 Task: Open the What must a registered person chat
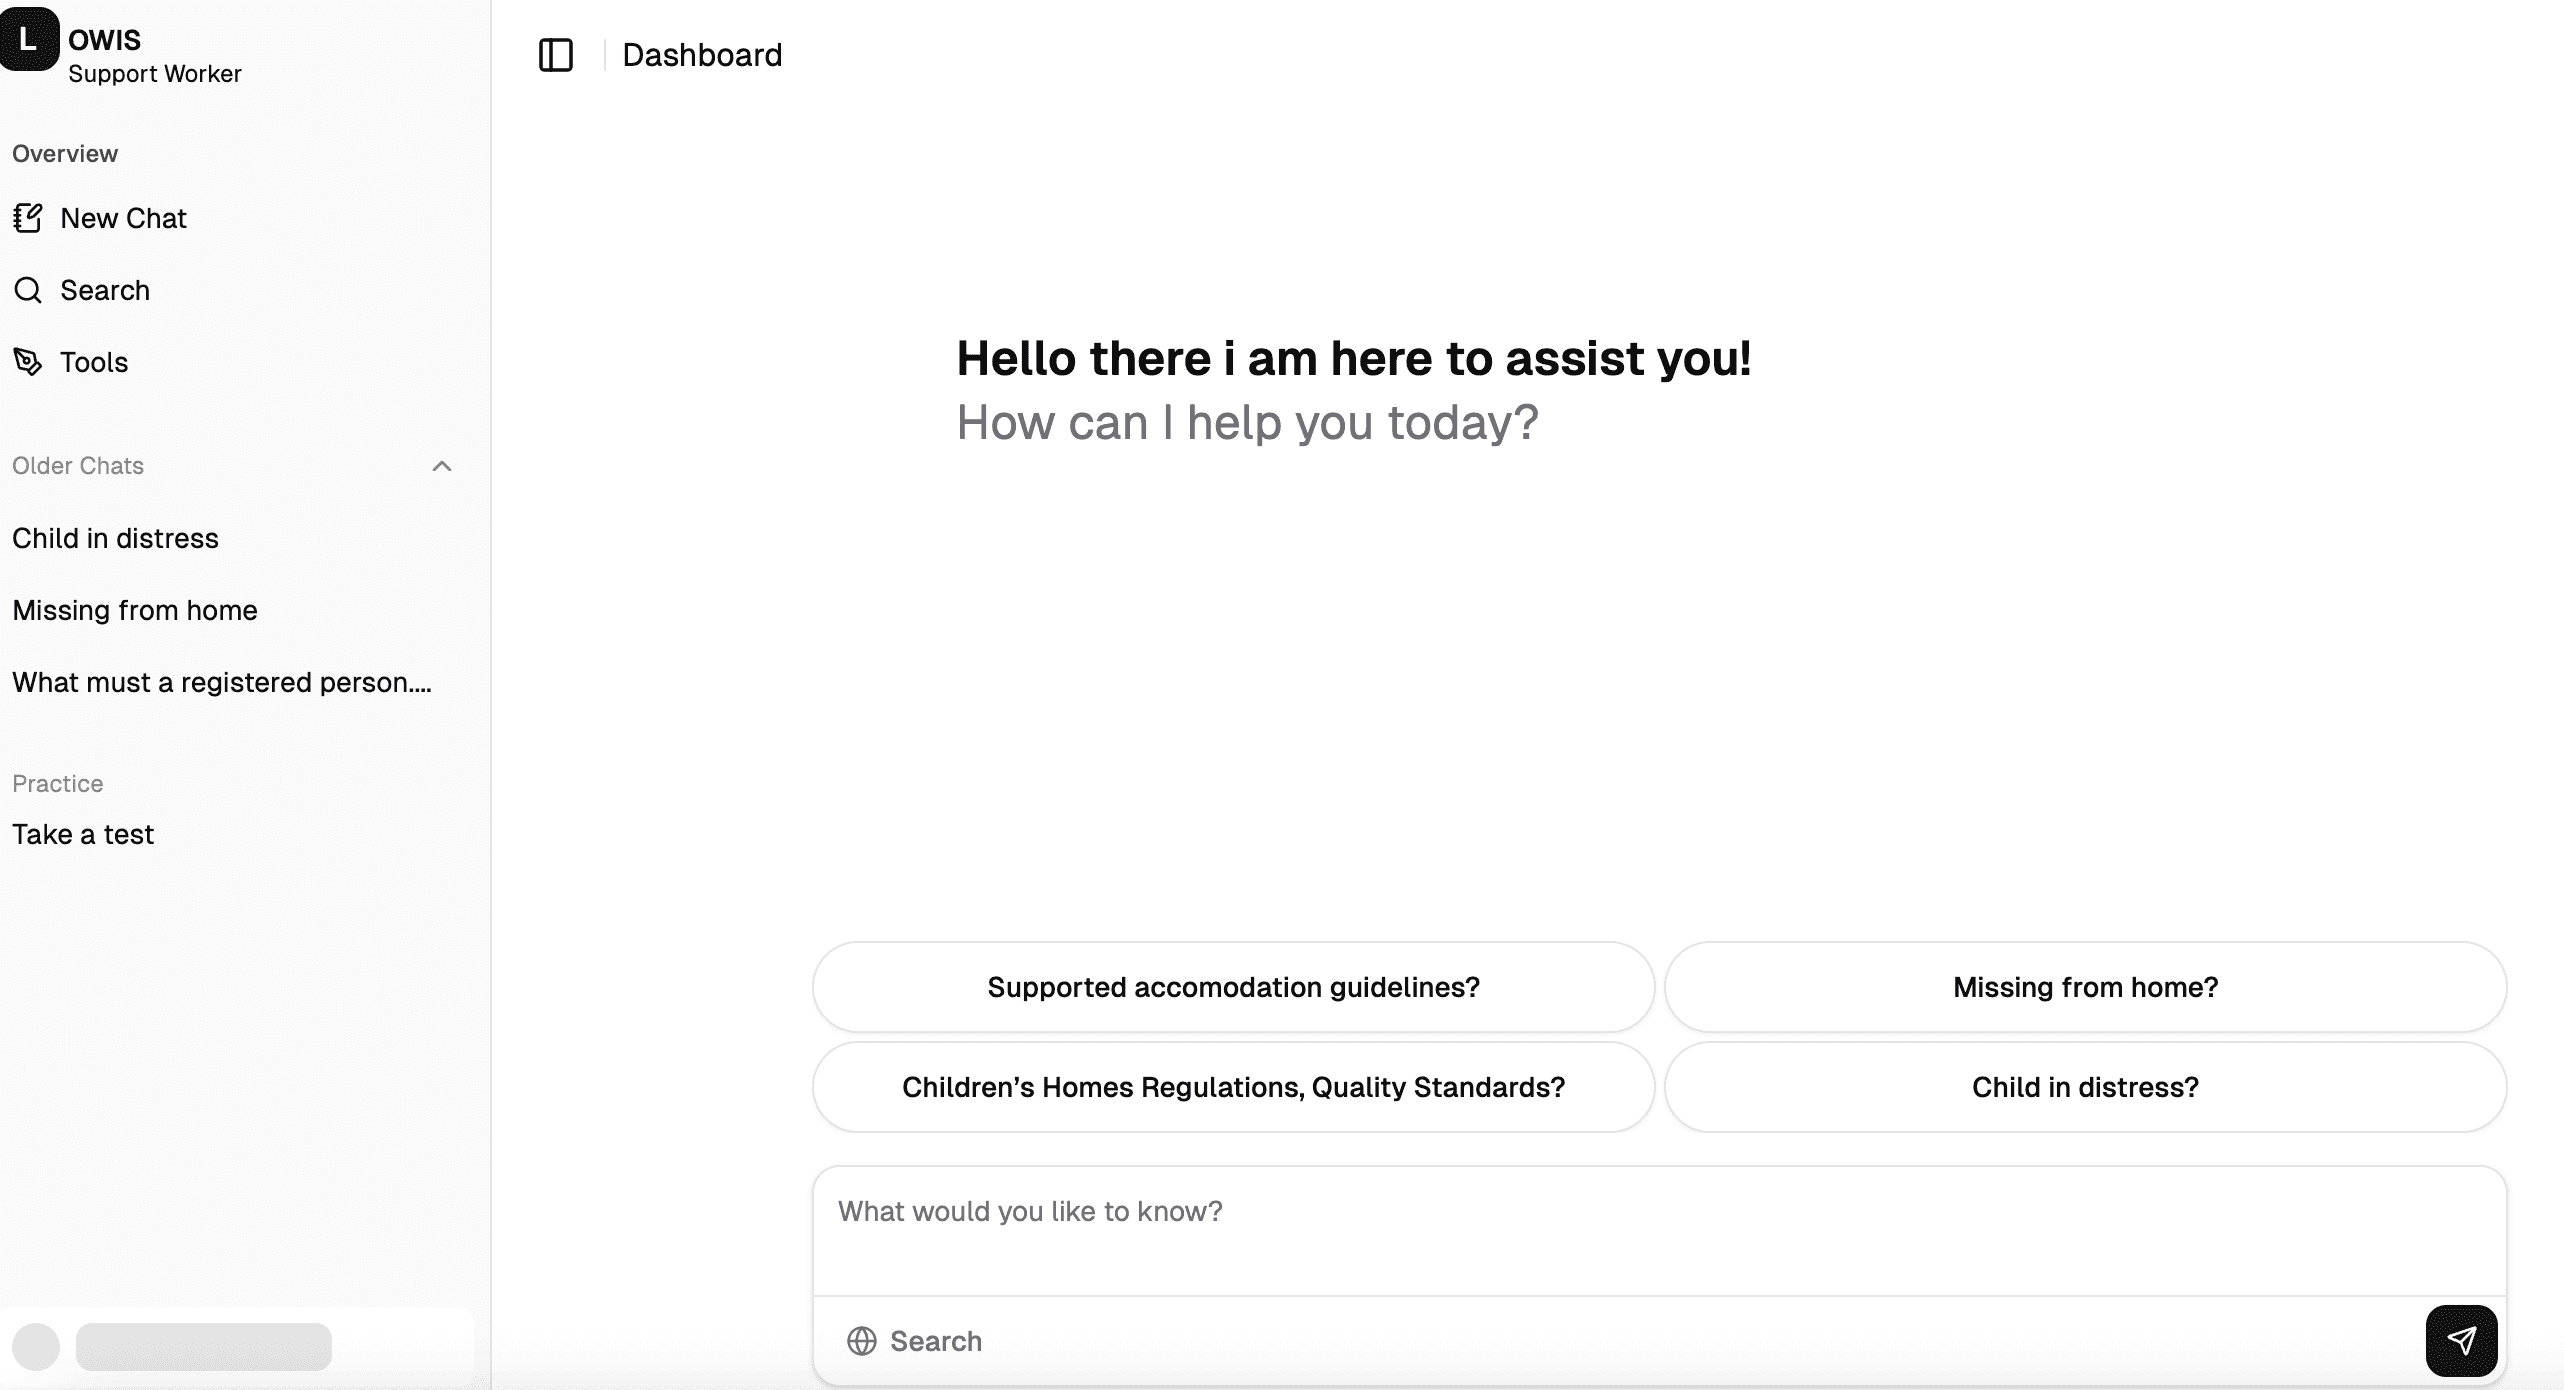click(221, 682)
